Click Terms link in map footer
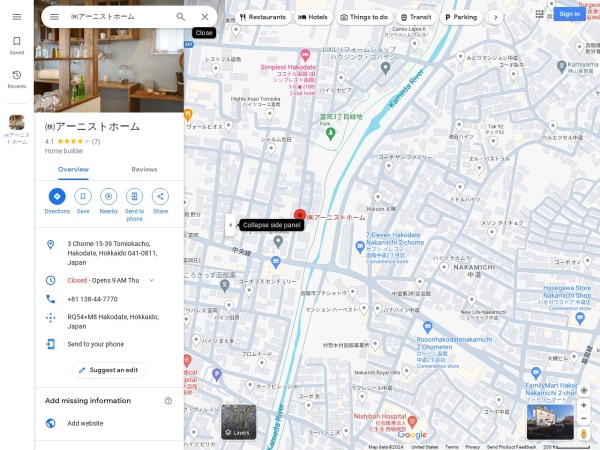This screenshot has height=450, width=600. (x=452, y=447)
